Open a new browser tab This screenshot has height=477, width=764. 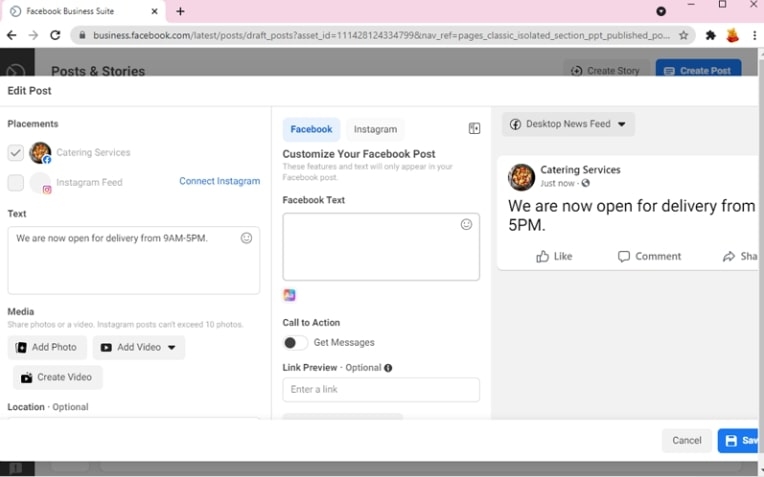[180, 11]
